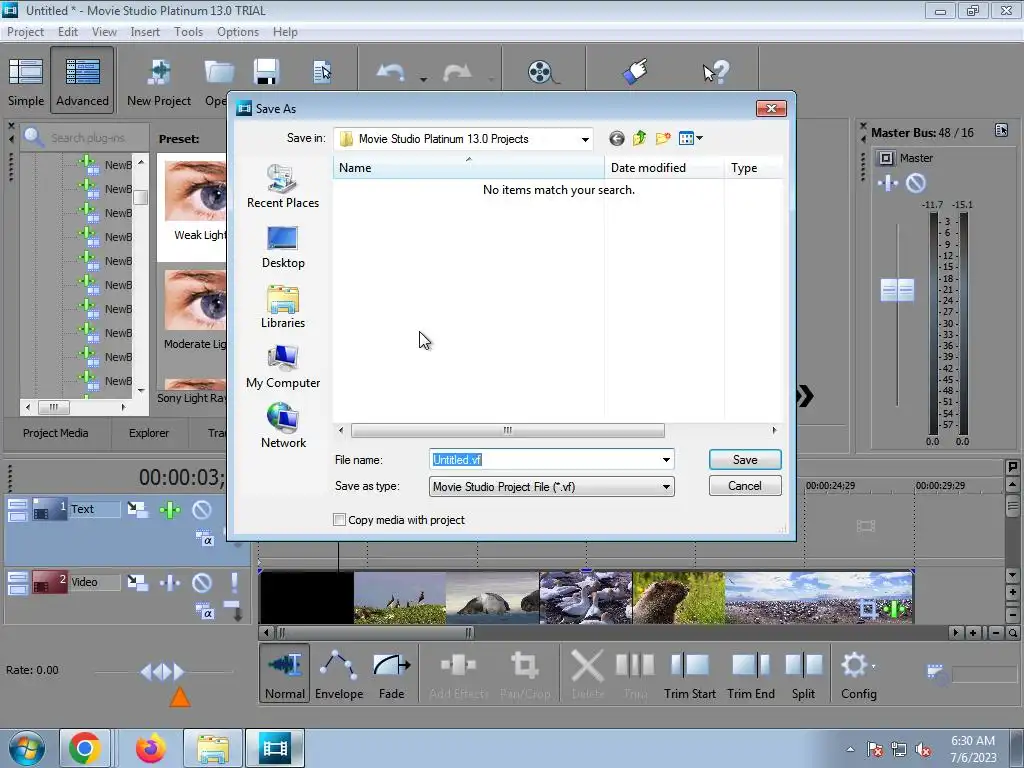Switch to Simple mode icon

click(x=25, y=81)
